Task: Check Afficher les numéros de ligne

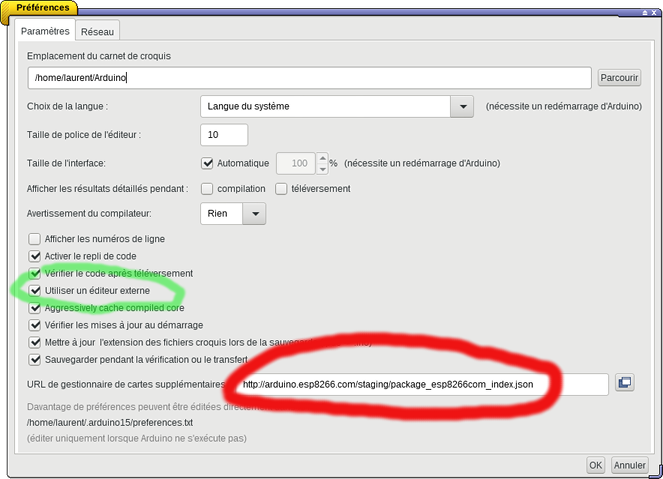Action: pyautogui.click(x=35, y=239)
